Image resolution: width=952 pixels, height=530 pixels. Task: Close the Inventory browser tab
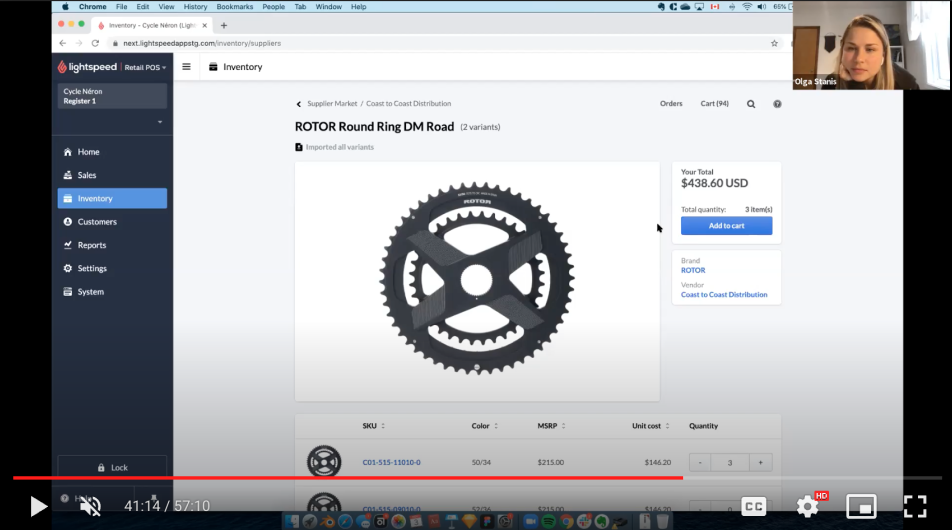pyautogui.click(x=205, y=25)
